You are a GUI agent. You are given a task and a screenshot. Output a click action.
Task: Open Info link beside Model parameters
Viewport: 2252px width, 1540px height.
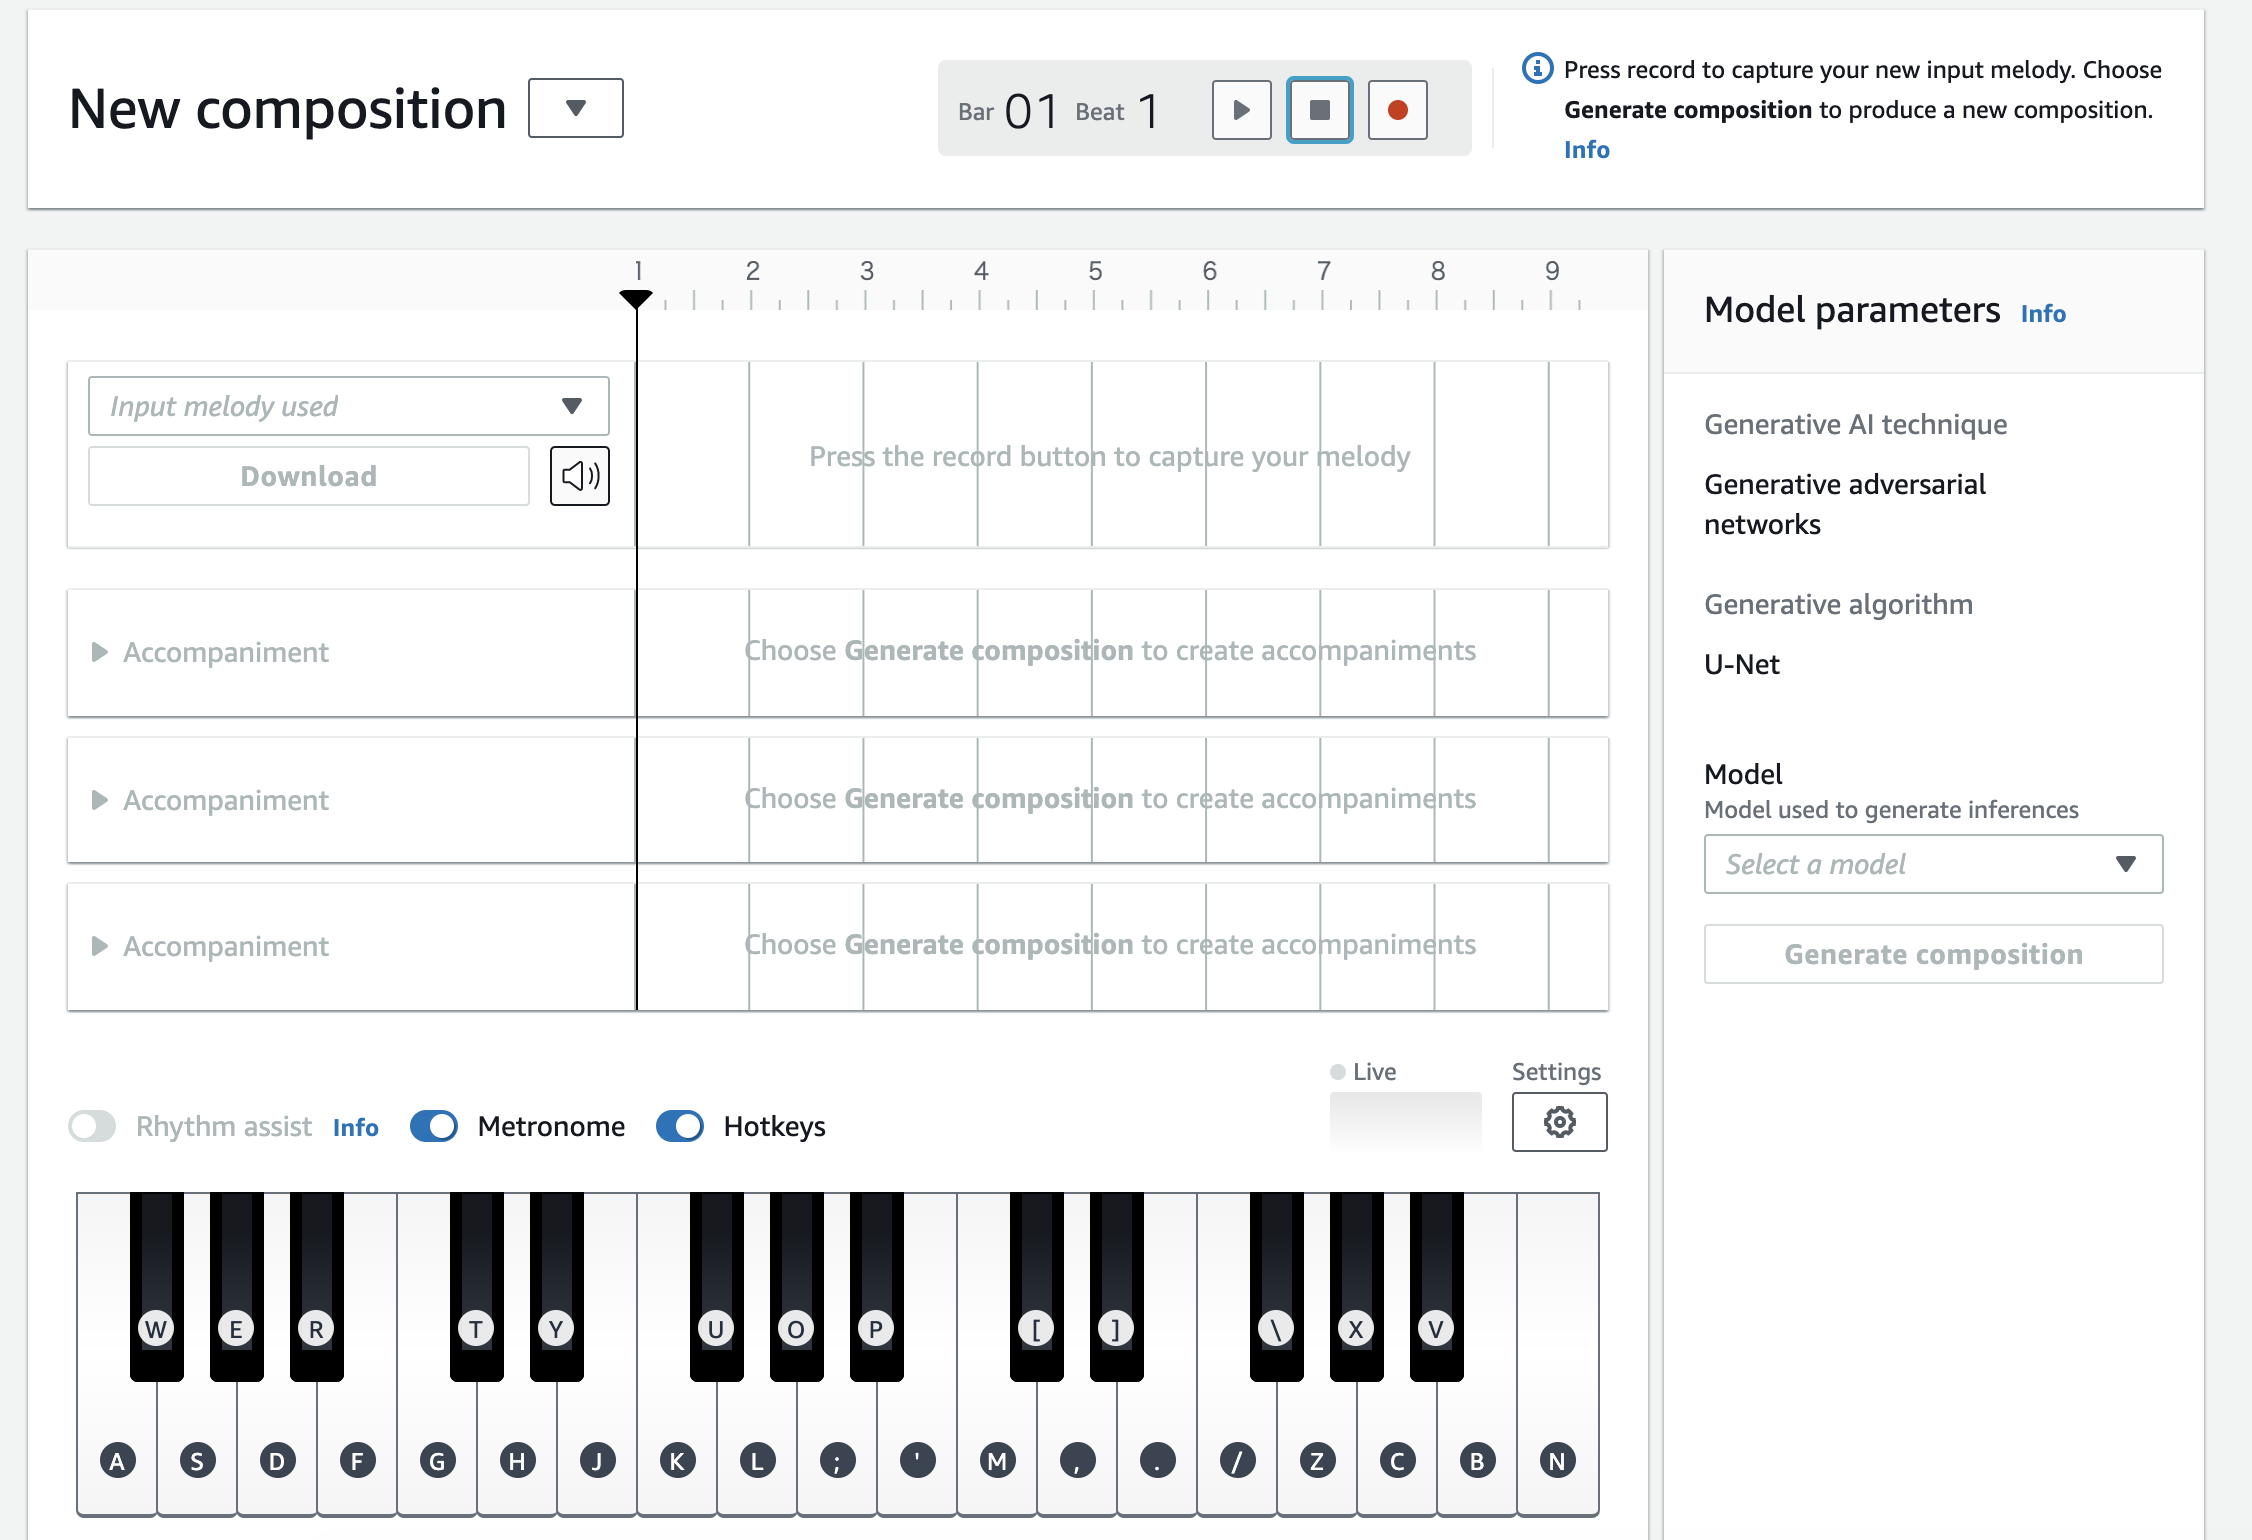click(2042, 314)
